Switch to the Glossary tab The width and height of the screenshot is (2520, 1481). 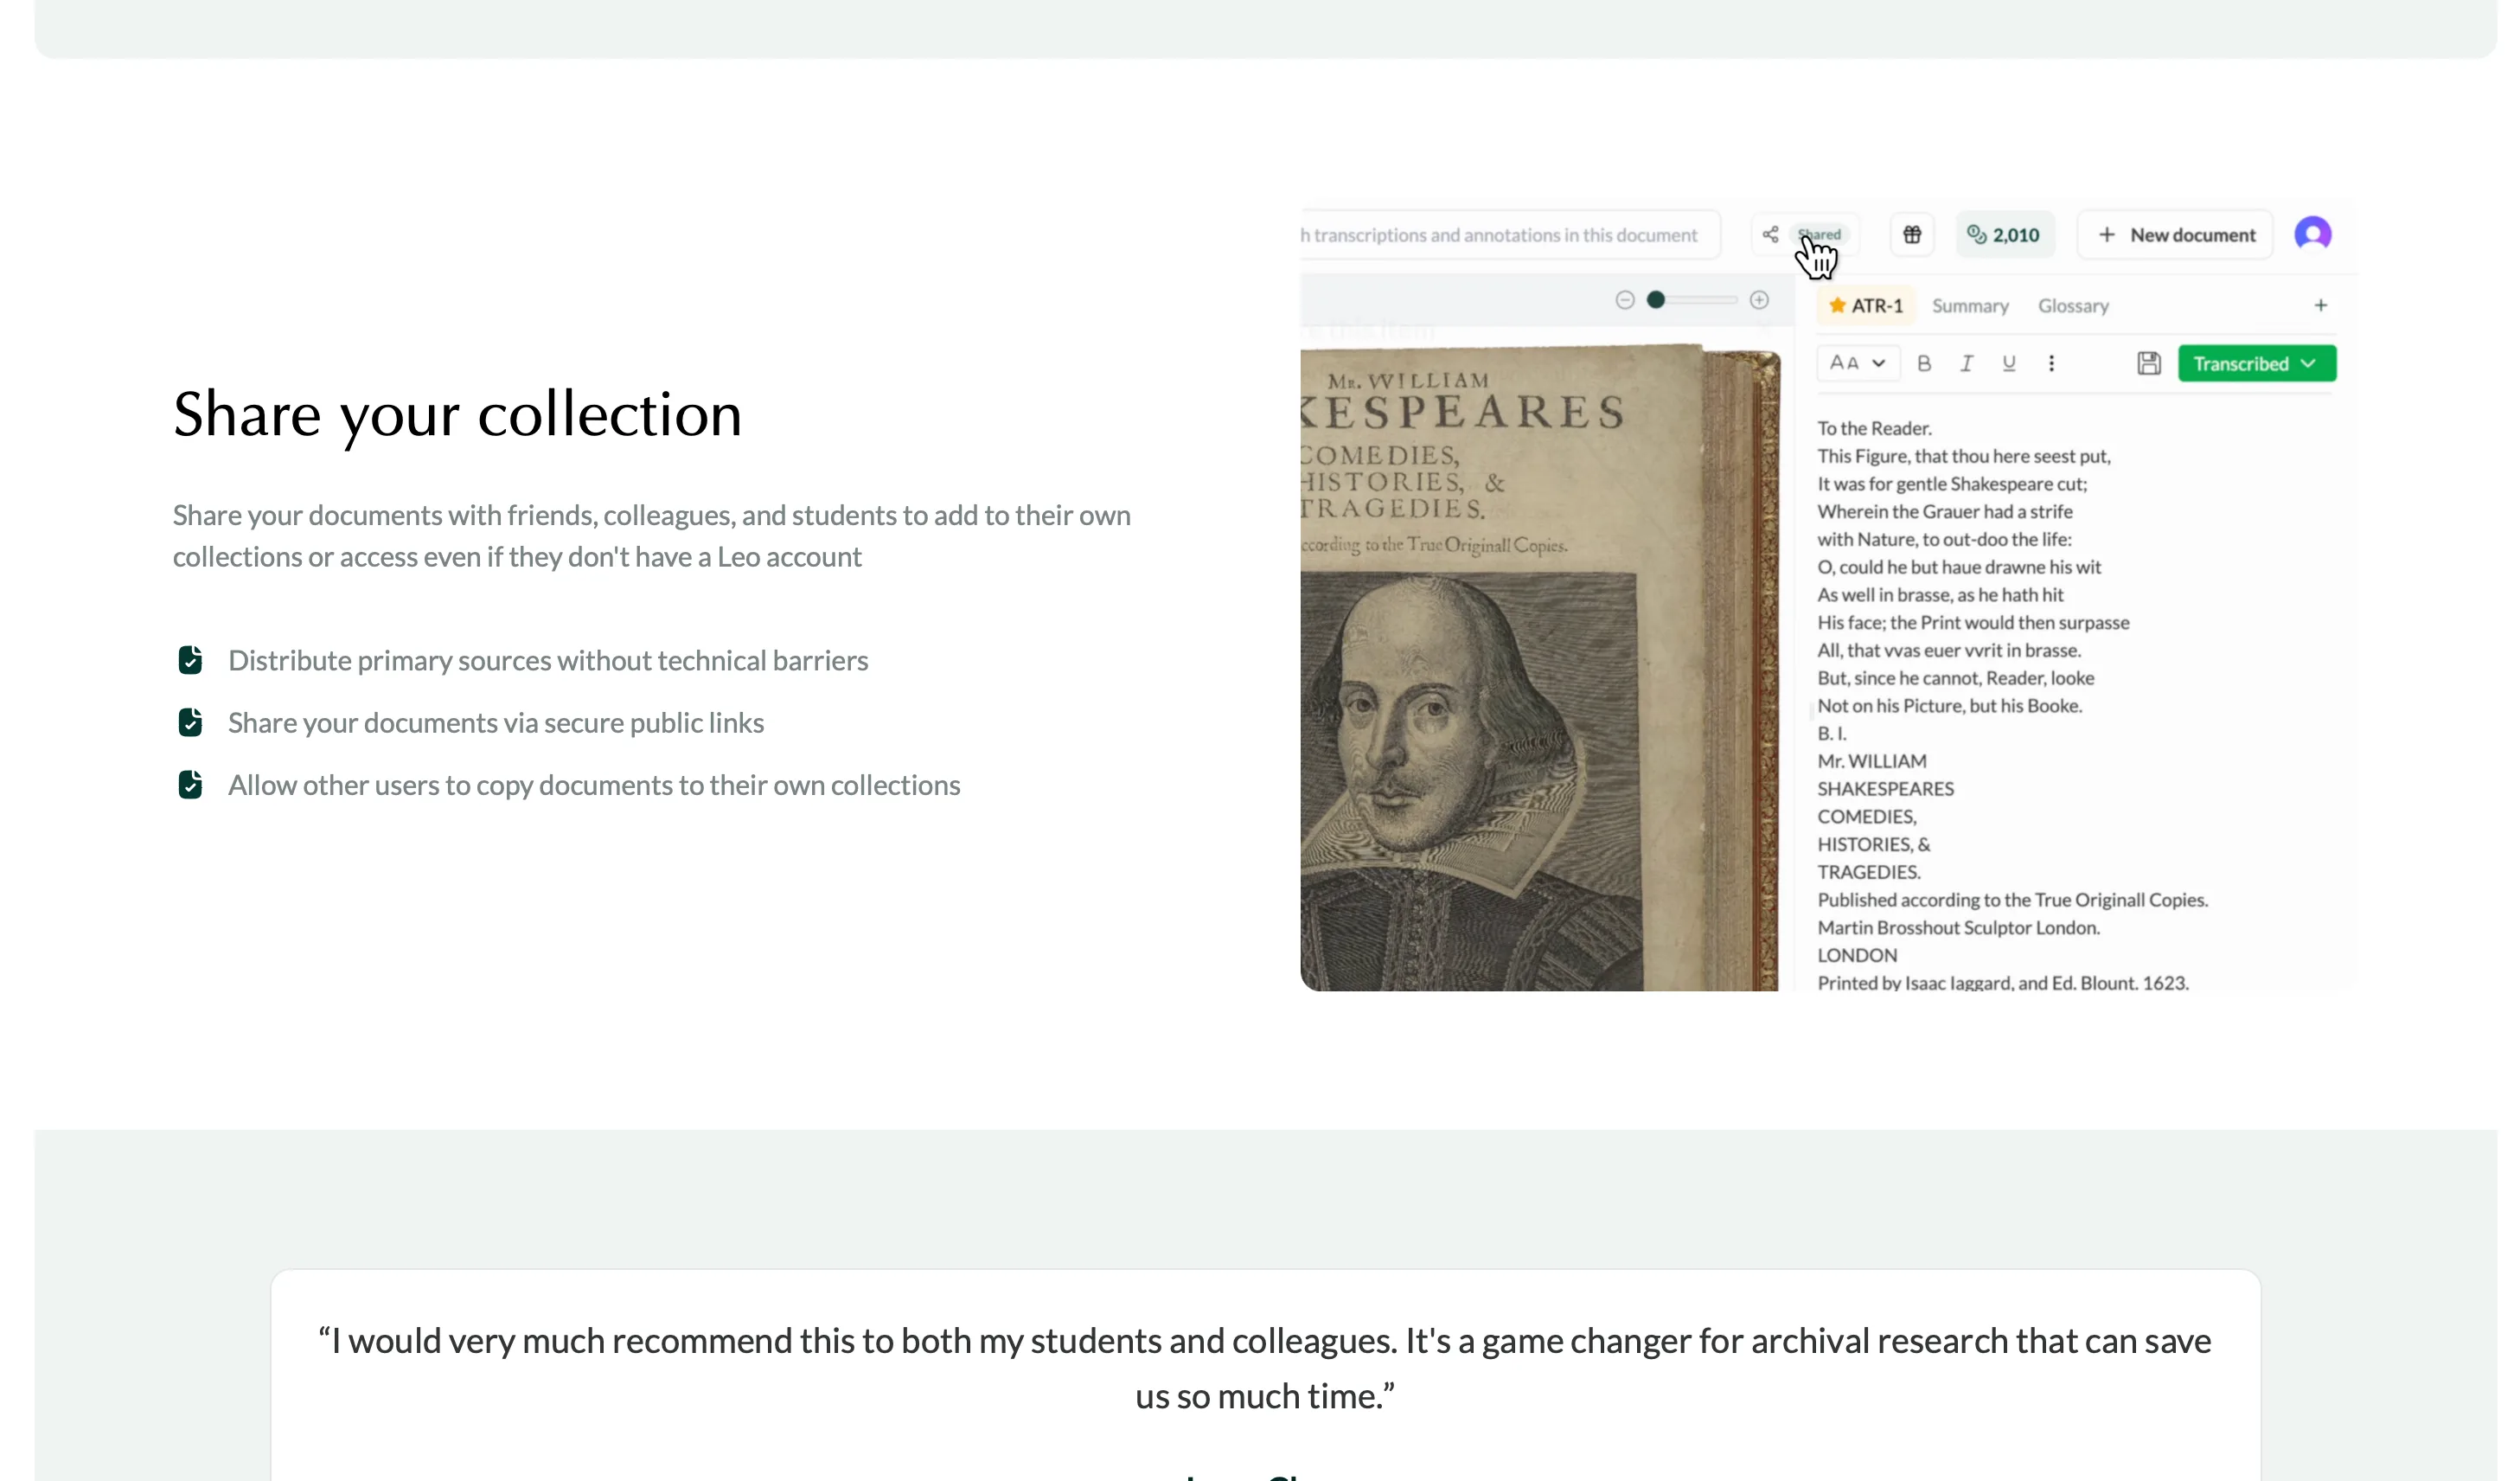2074,306
